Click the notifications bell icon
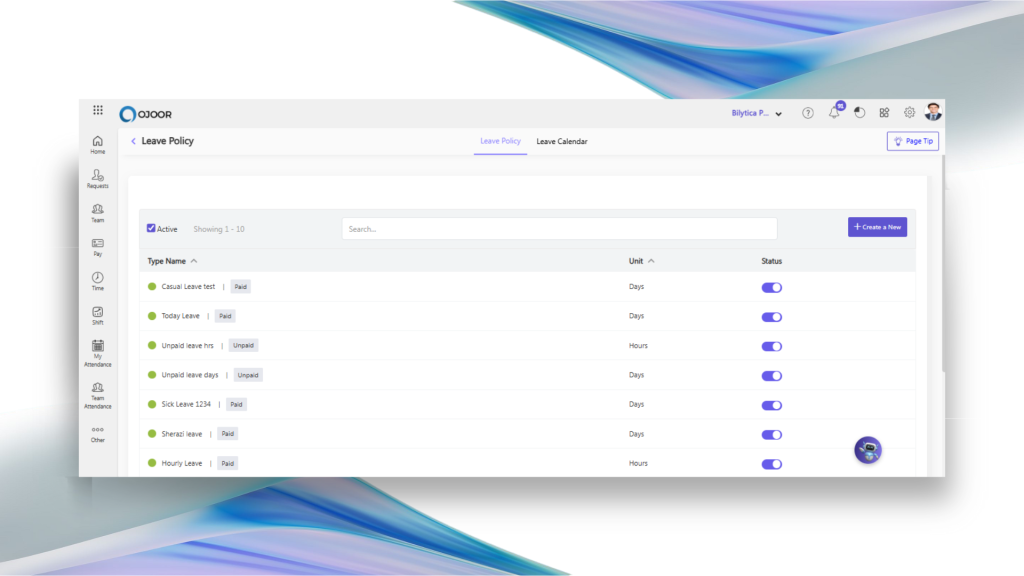 point(834,113)
